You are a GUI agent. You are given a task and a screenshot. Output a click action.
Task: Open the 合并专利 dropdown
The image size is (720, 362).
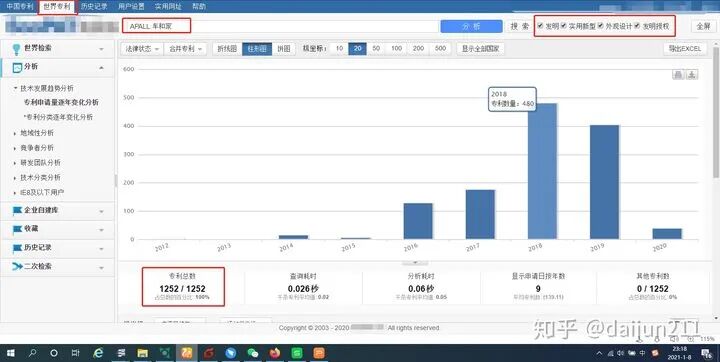click(x=186, y=49)
